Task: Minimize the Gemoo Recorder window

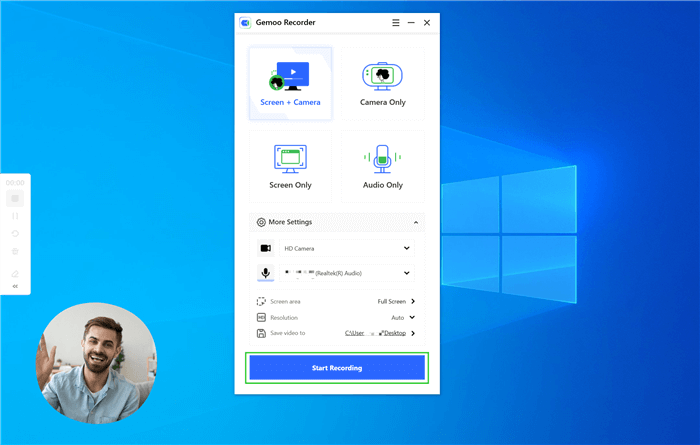Action: tap(411, 22)
